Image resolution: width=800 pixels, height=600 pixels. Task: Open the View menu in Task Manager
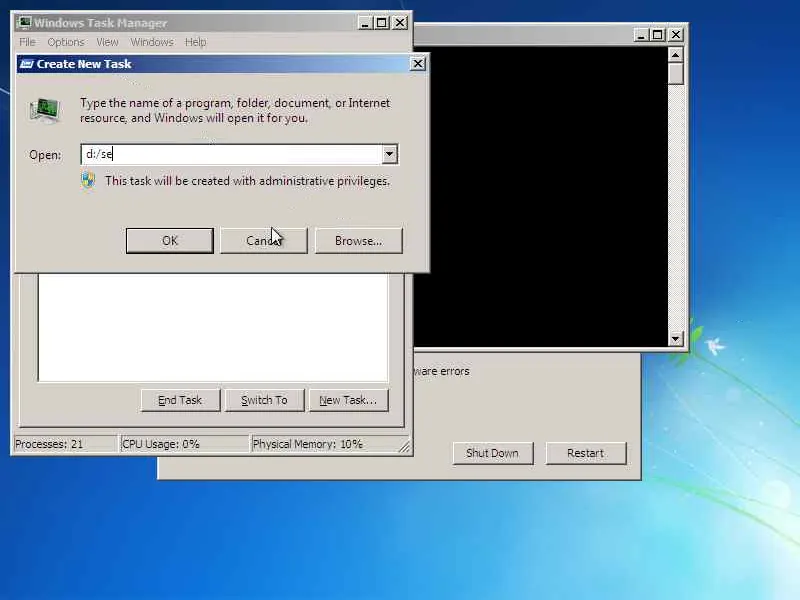tap(107, 42)
